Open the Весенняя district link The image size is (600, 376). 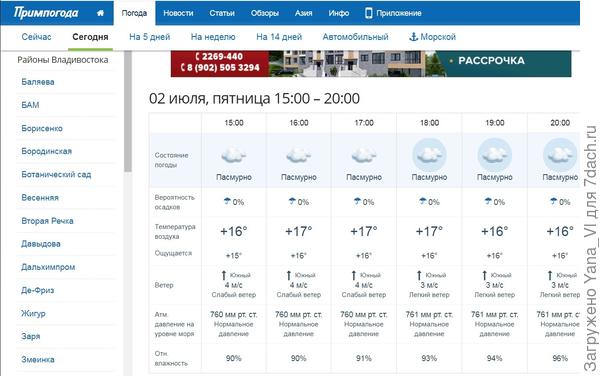pyautogui.click(x=40, y=198)
